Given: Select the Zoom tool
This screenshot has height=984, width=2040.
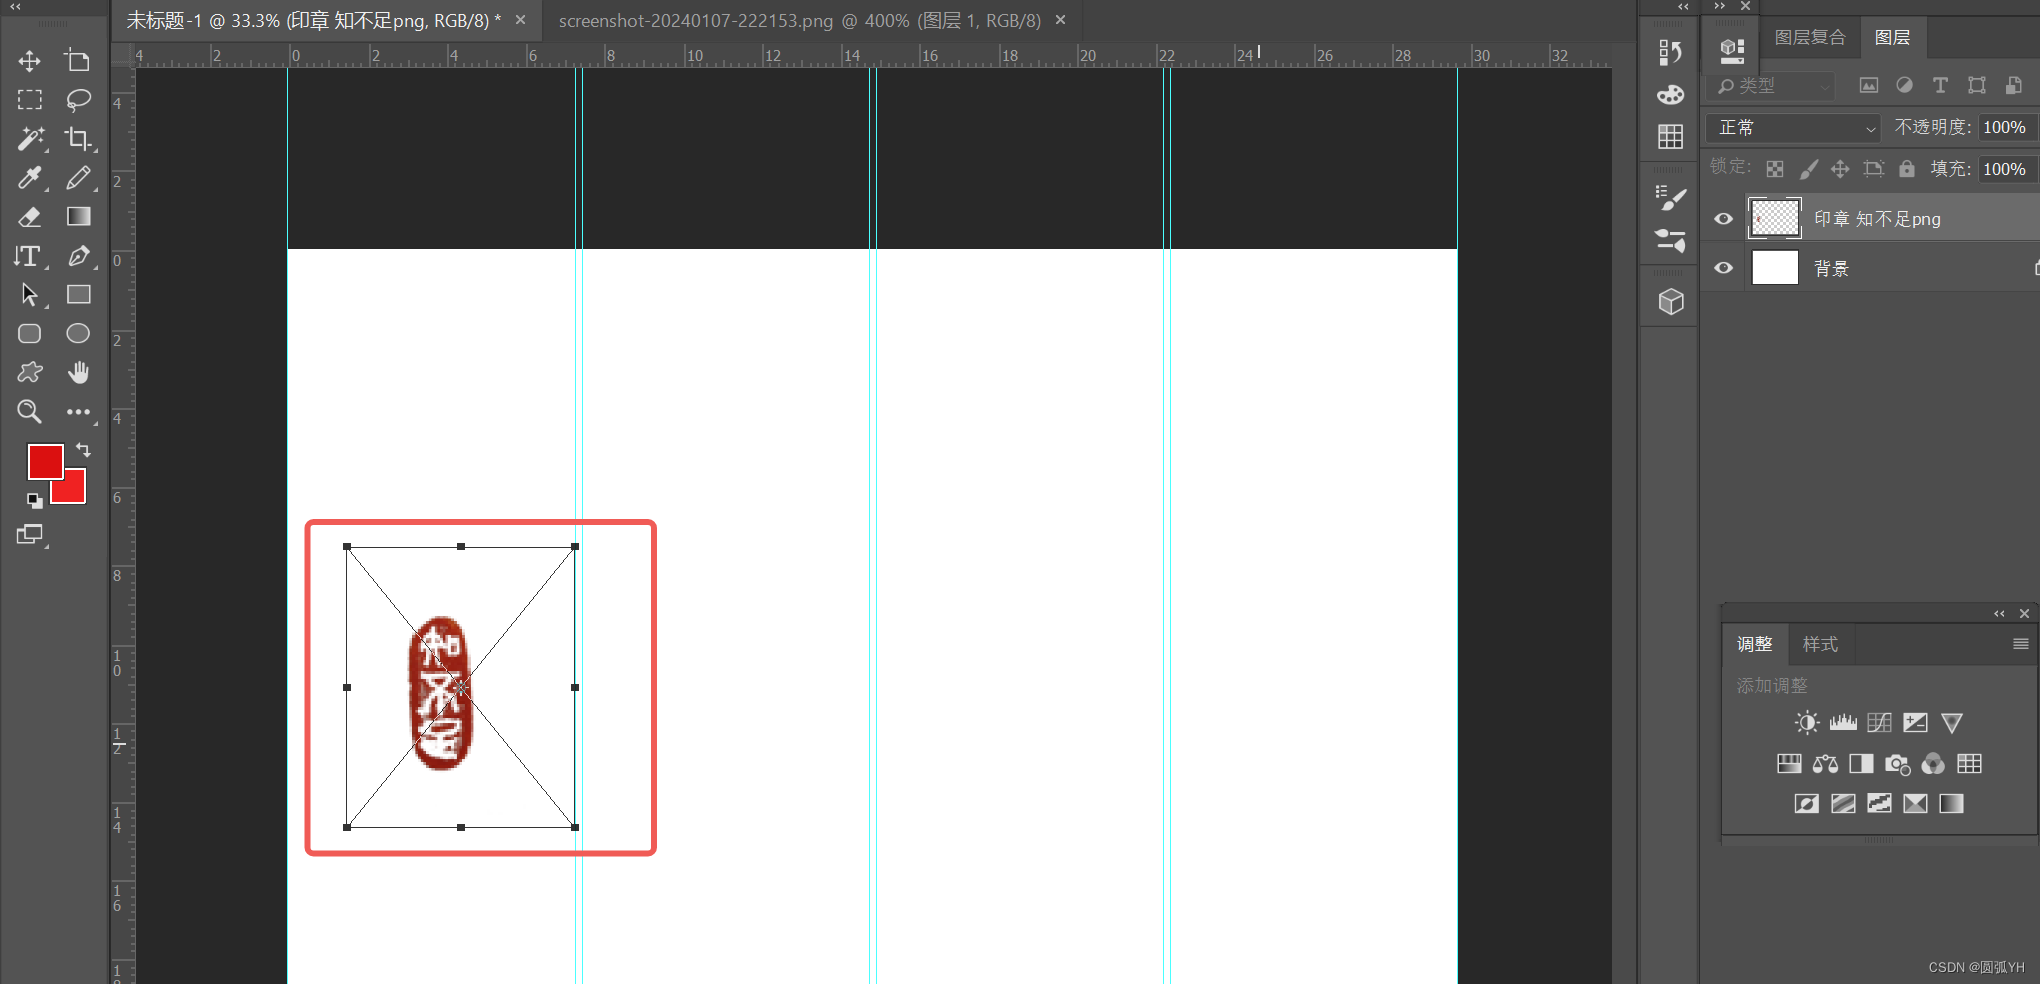Looking at the screenshot, I should tap(29, 411).
